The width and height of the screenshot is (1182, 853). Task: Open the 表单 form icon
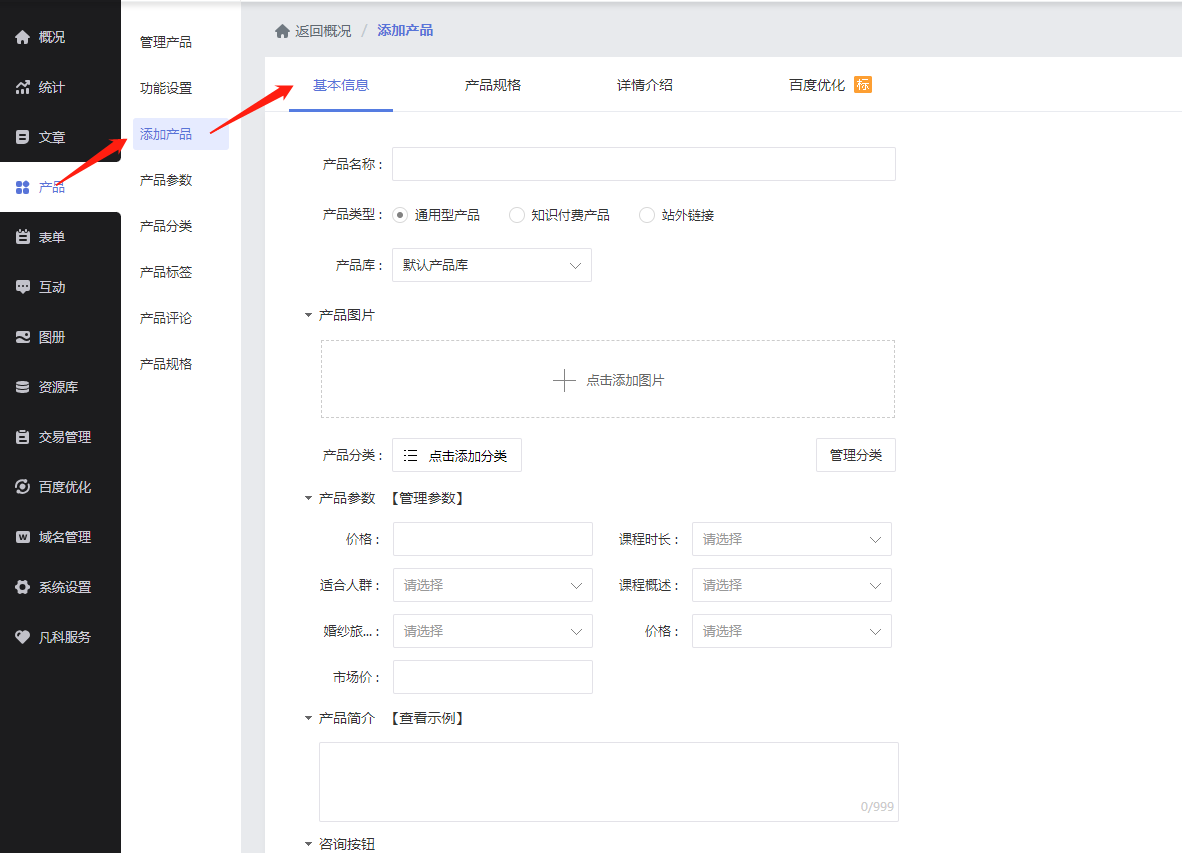(x=22, y=237)
